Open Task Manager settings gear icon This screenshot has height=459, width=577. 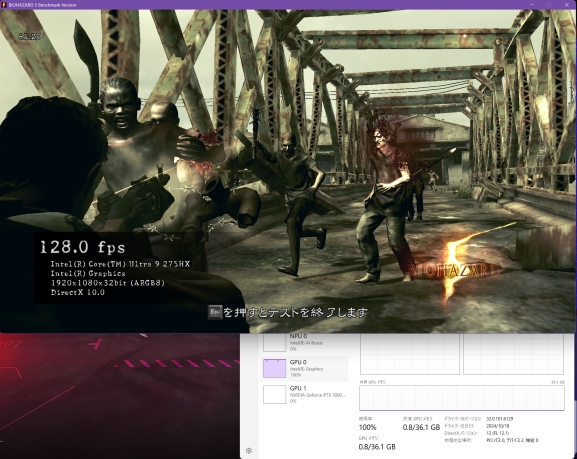click(x=249, y=451)
